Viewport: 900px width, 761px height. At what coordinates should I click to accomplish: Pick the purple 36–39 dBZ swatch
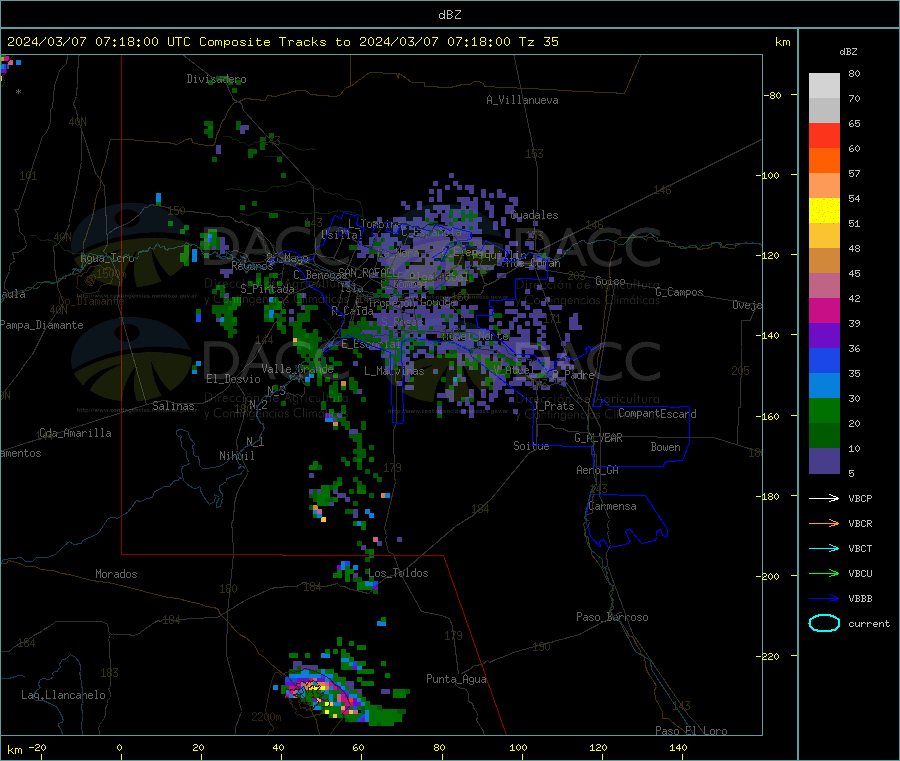pos(824,336)
